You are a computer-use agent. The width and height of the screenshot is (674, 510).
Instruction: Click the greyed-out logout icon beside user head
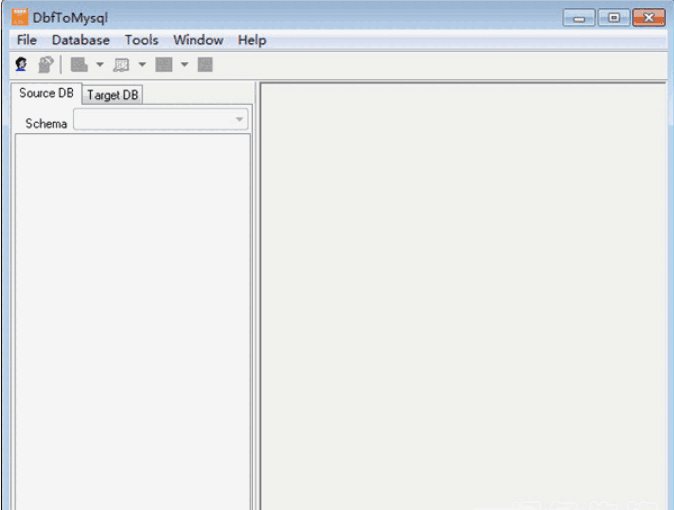coord(46,65)
